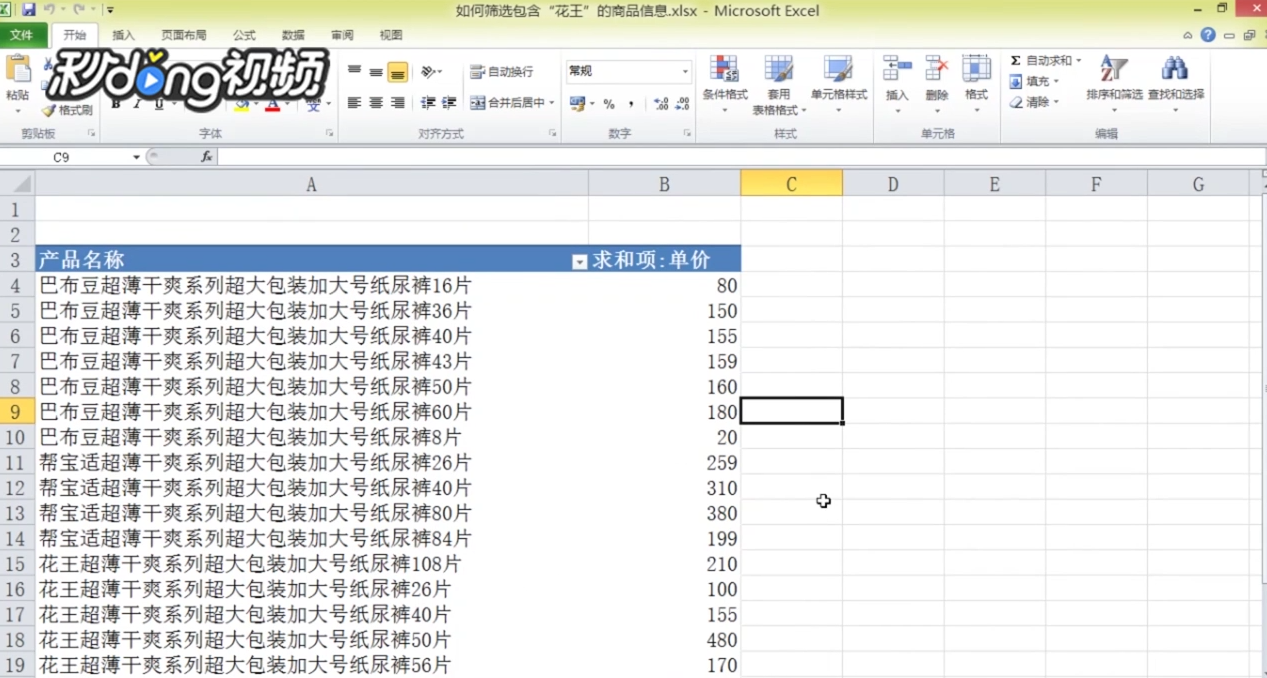Open Find and Select (查找和选择)
Screen dimensions: 1267x678
1176,84
